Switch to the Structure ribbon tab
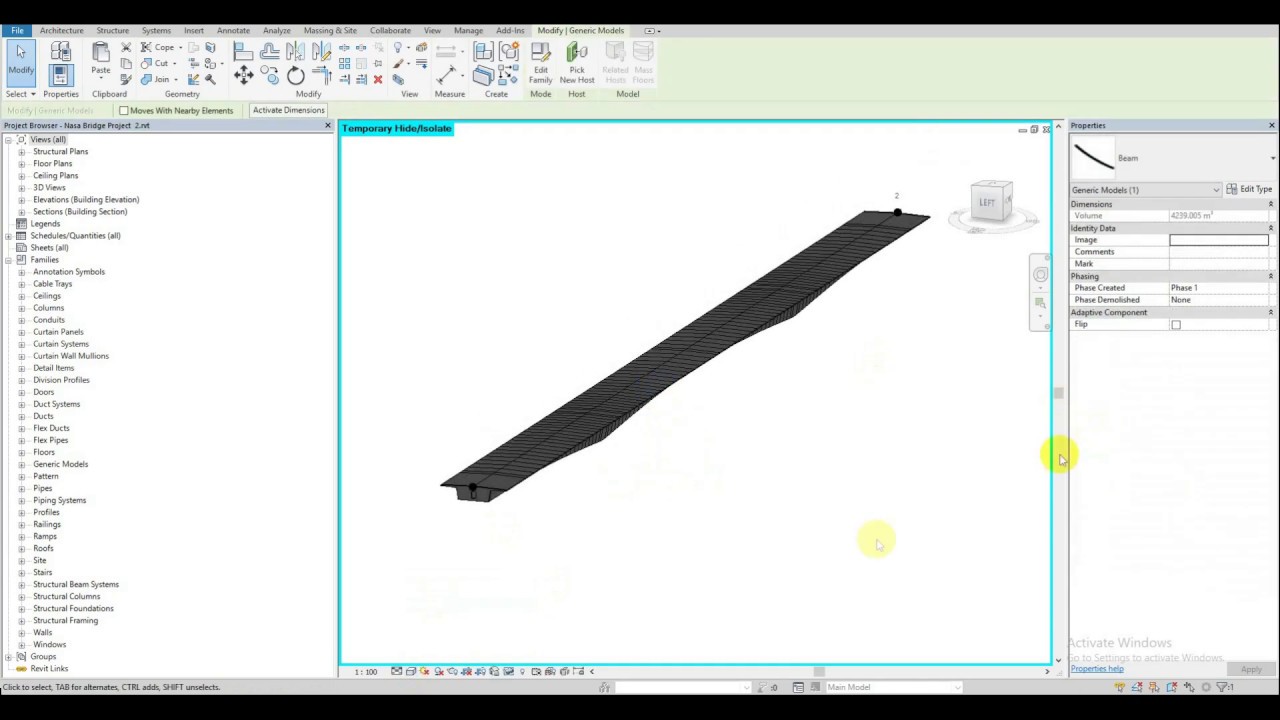This screenshot has width=1280, height=720. pyautogui.click(x=112, y=30)
